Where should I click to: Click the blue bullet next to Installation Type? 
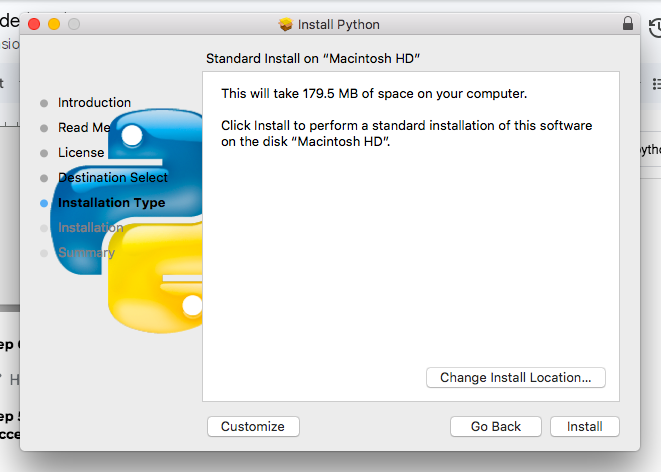(43, 203)
